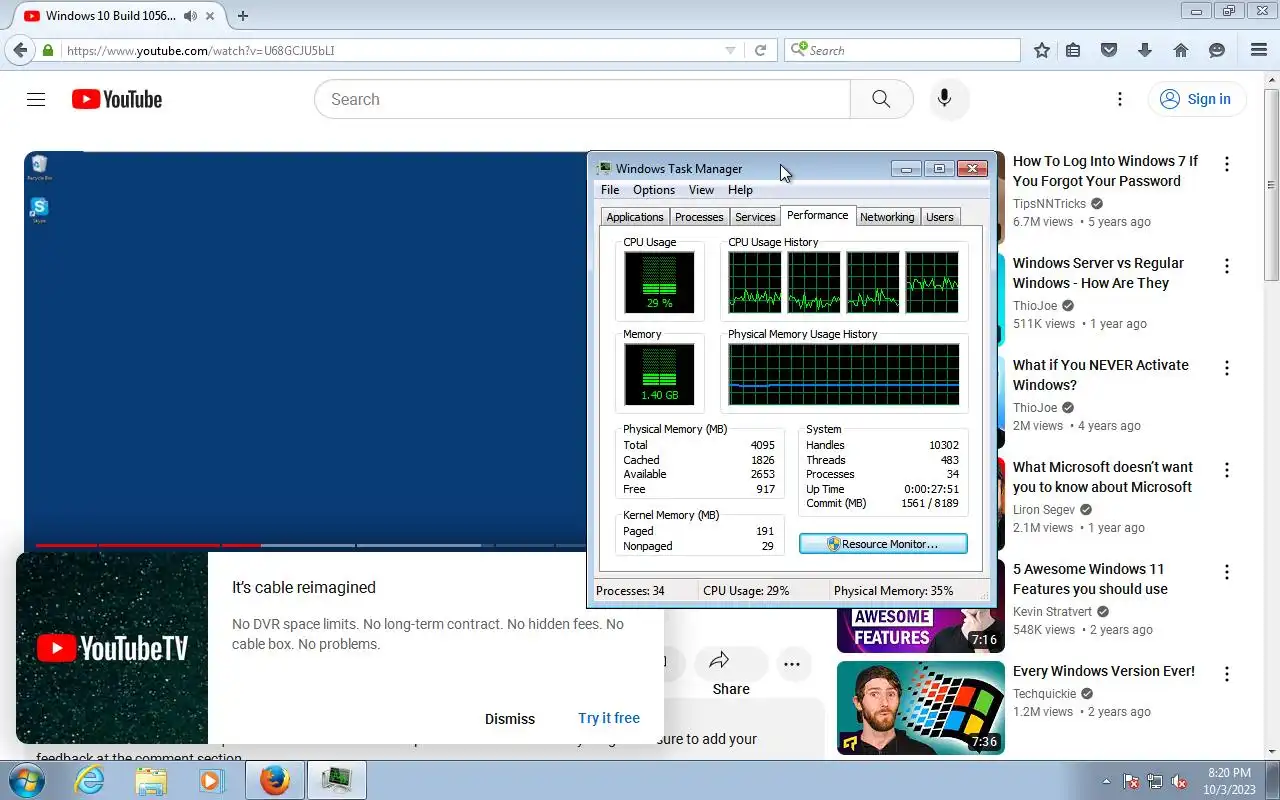Go to the YouTube home logo
The height and width of the screenshot is (800, 1280).
(x=117, y=99)
